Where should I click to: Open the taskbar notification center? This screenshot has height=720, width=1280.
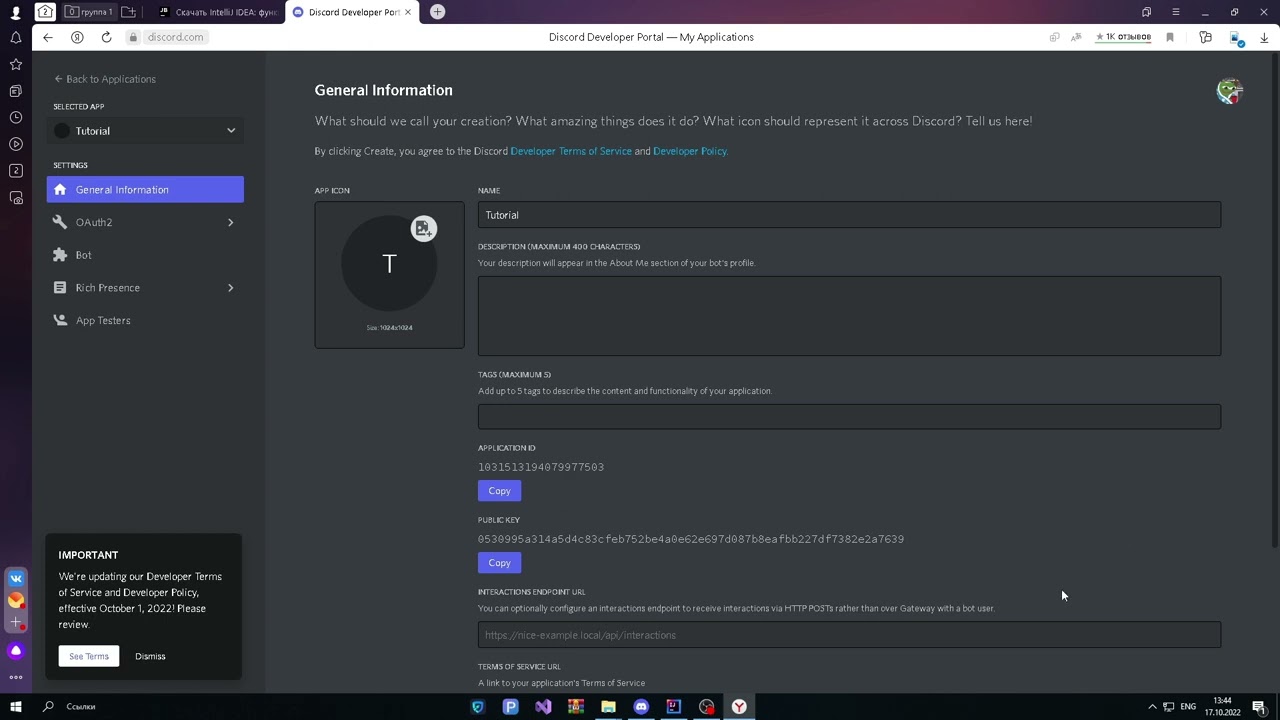(x=1259, y=707)
